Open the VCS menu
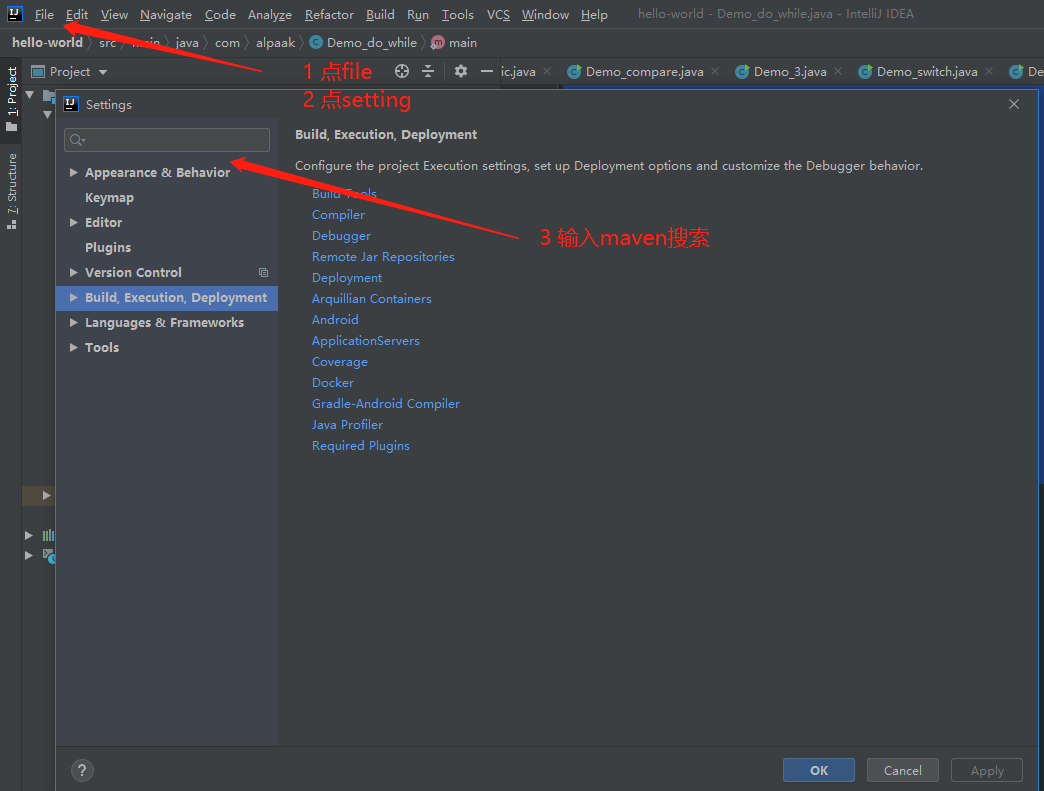Image resolution: width=1044 pixels, height=791 pixels. click(x=498, y=14)
